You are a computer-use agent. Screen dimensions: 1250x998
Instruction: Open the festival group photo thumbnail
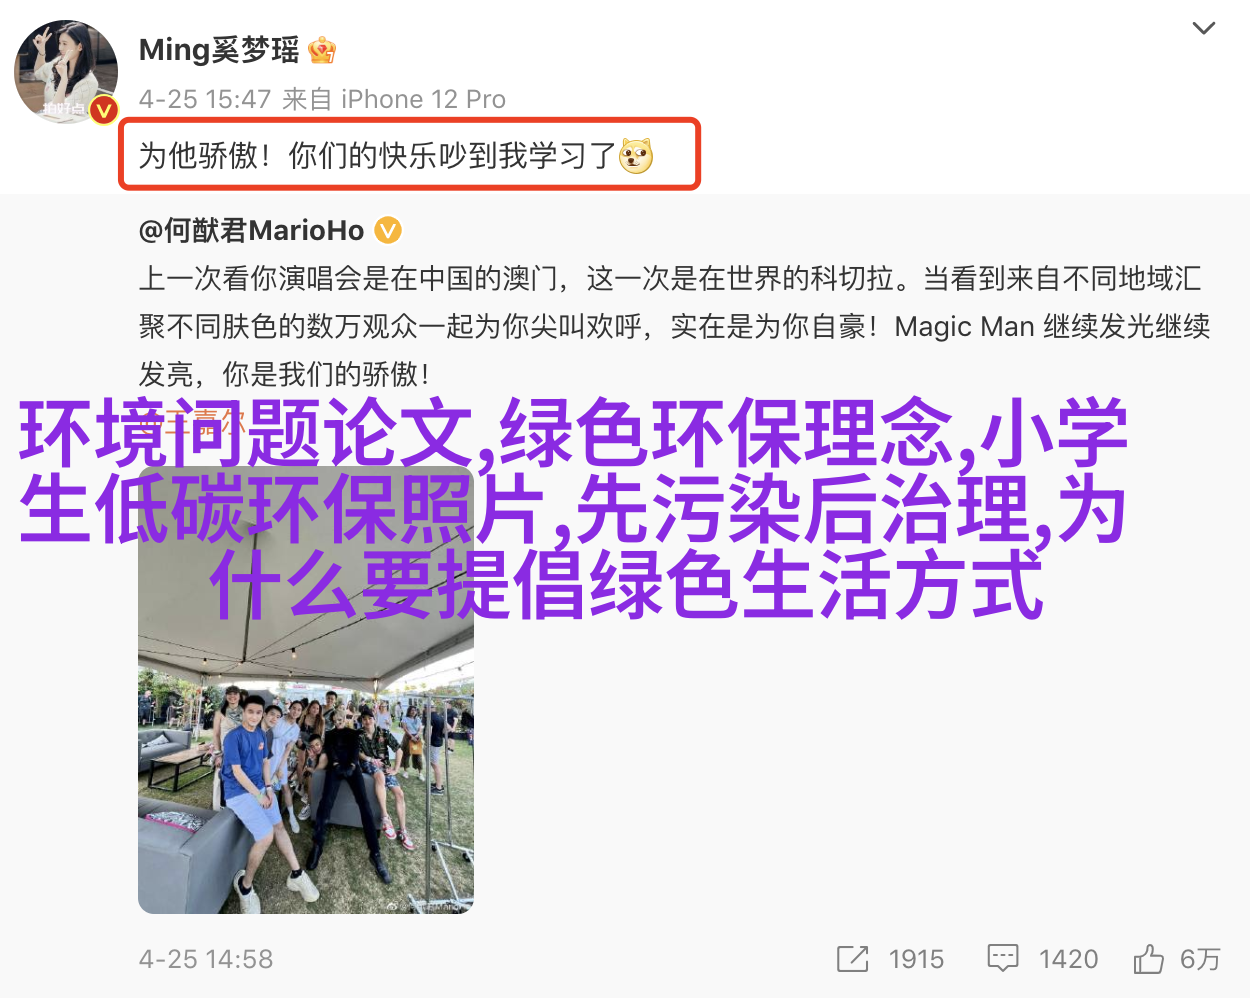point(306,690)
